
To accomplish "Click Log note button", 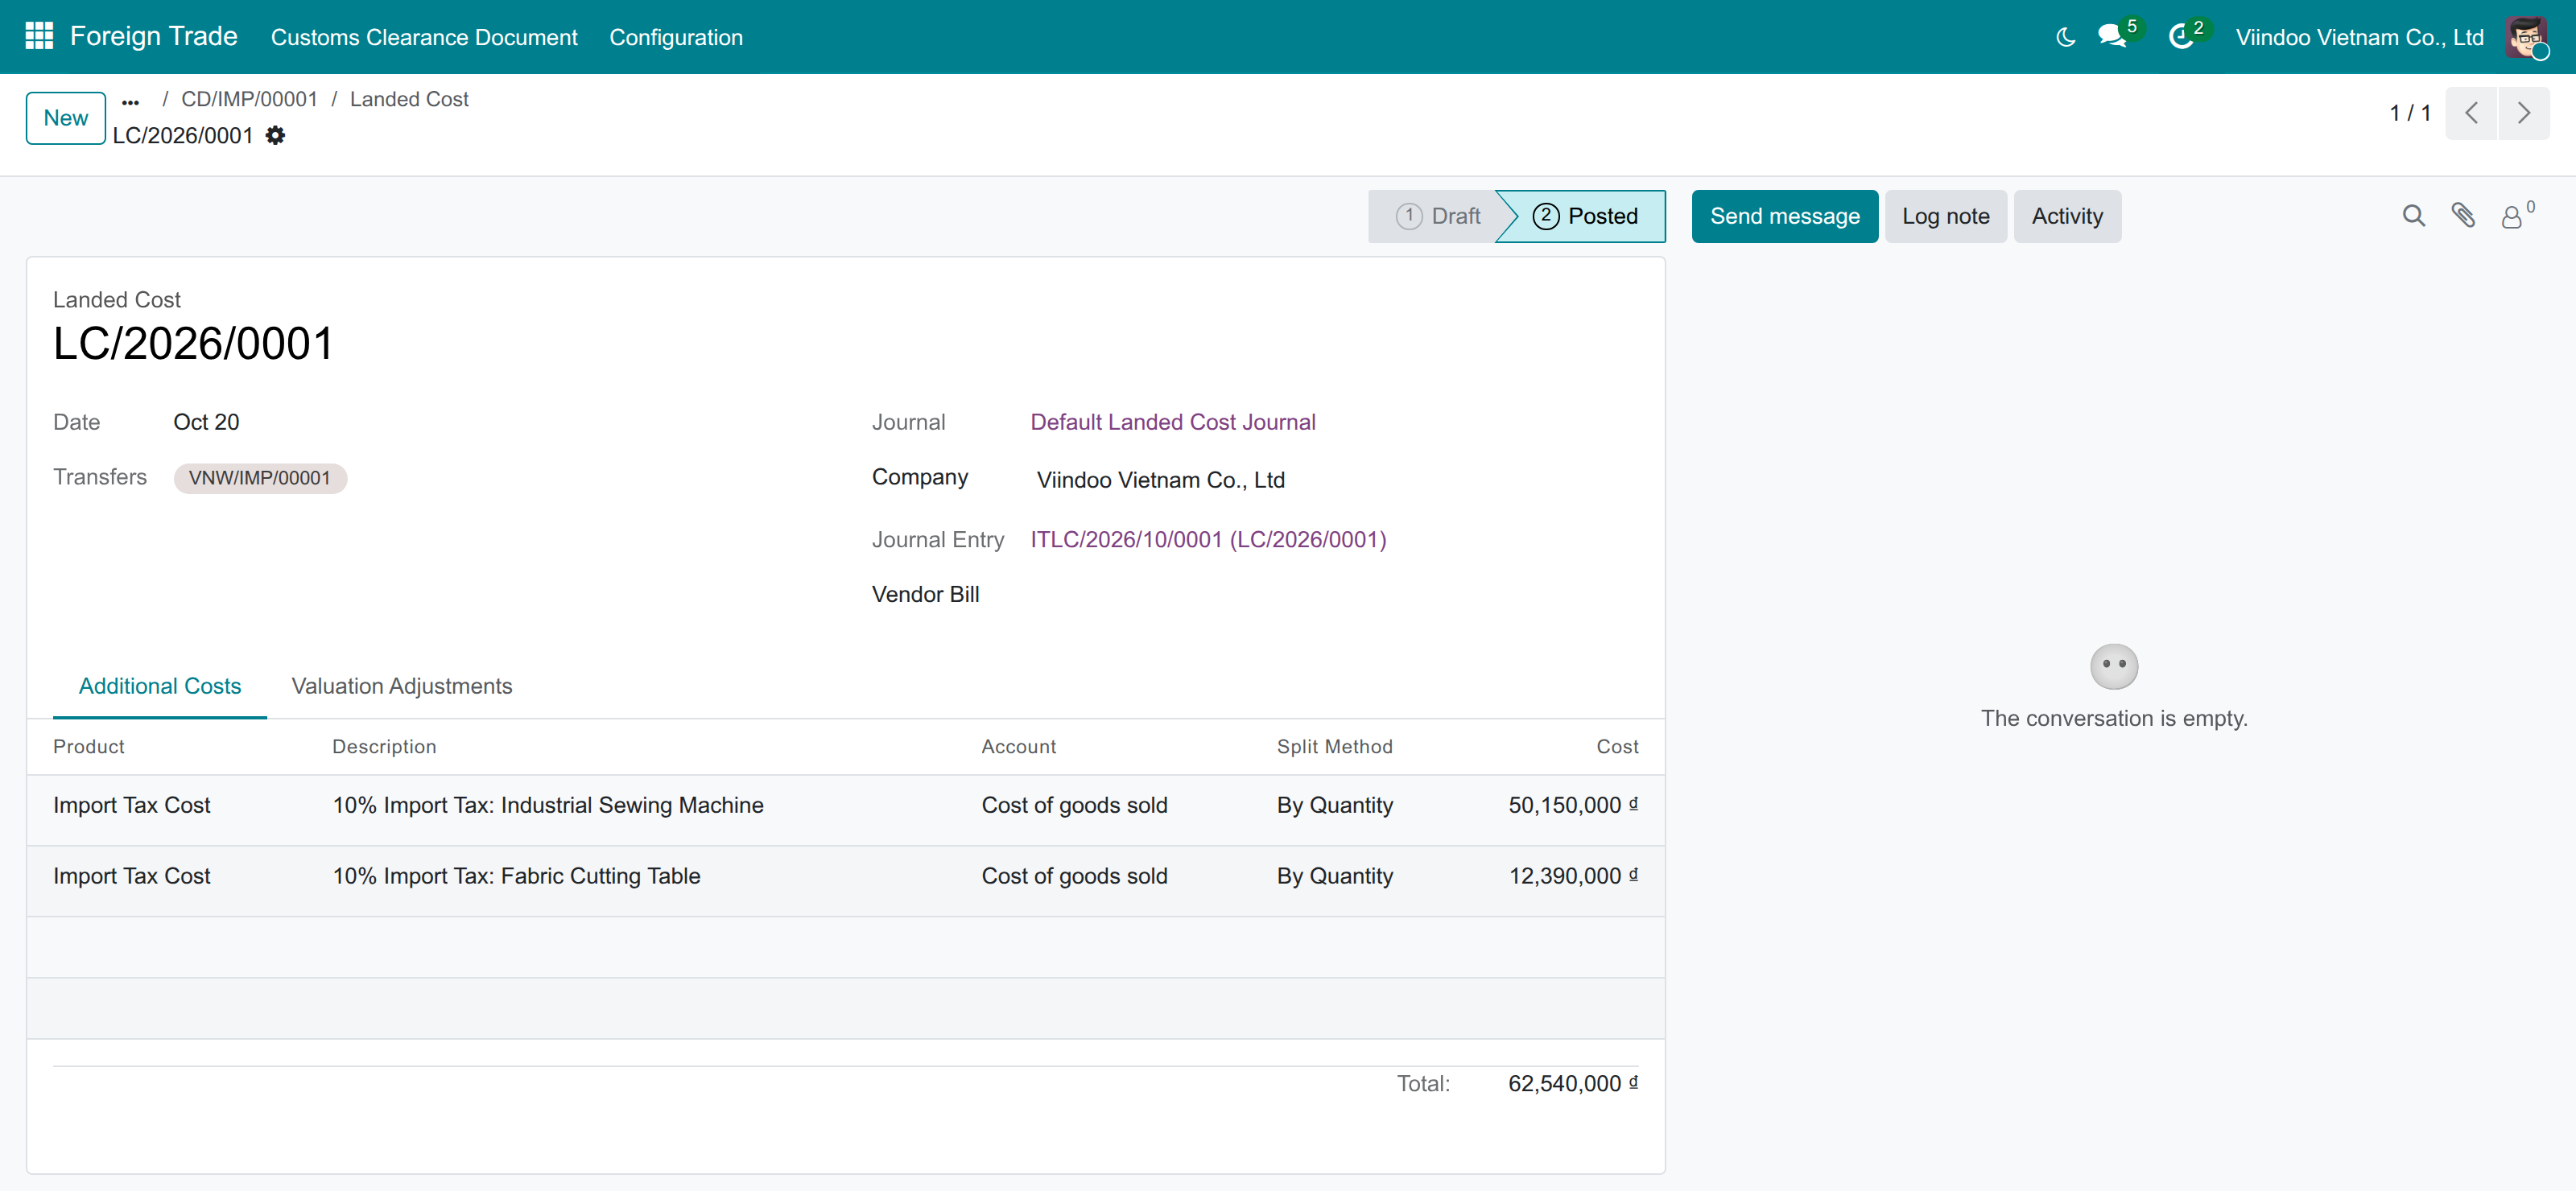I will [x=1945, y=216].
